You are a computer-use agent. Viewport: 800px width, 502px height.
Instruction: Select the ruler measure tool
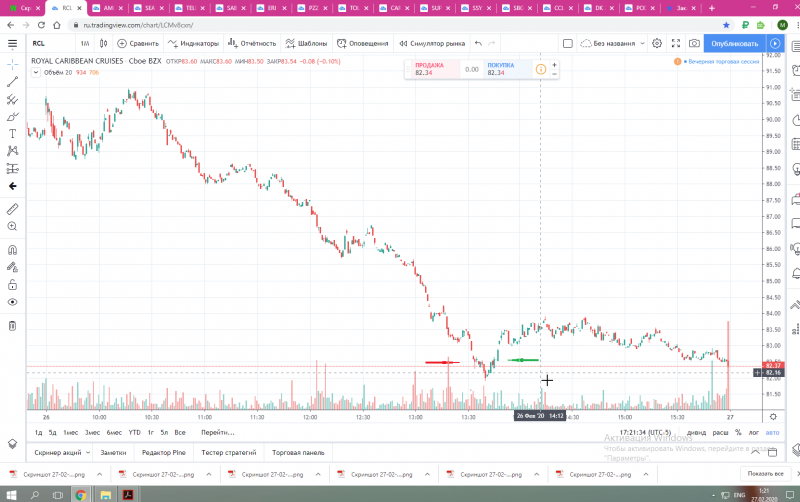pos(12,209)
